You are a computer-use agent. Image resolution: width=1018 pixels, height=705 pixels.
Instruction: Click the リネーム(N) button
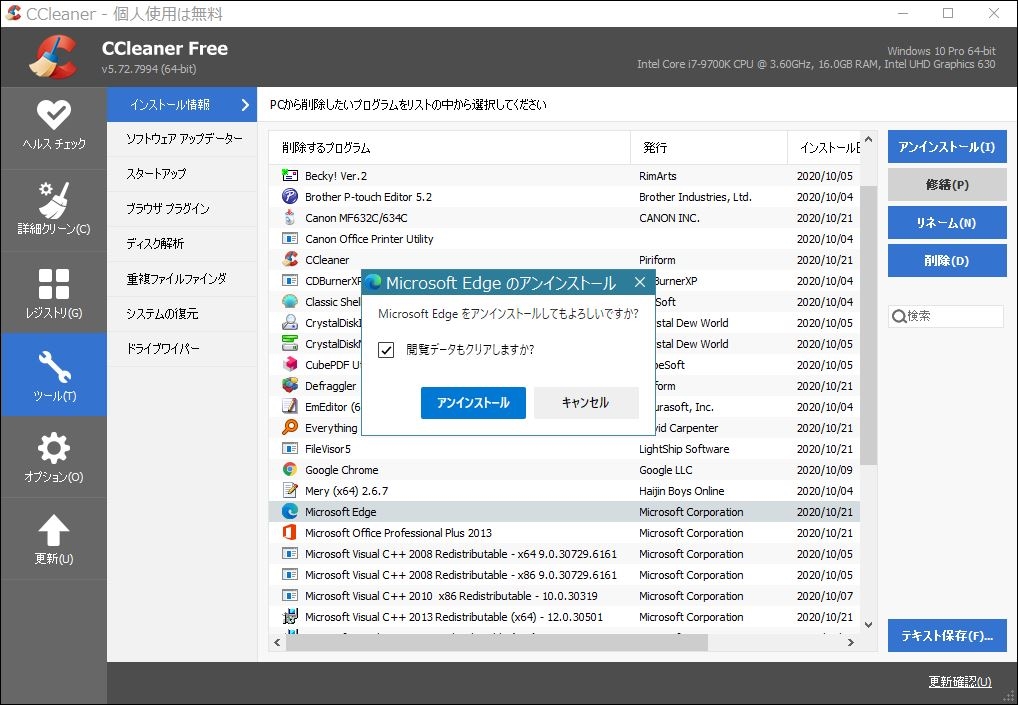click(x=947, y=223)
